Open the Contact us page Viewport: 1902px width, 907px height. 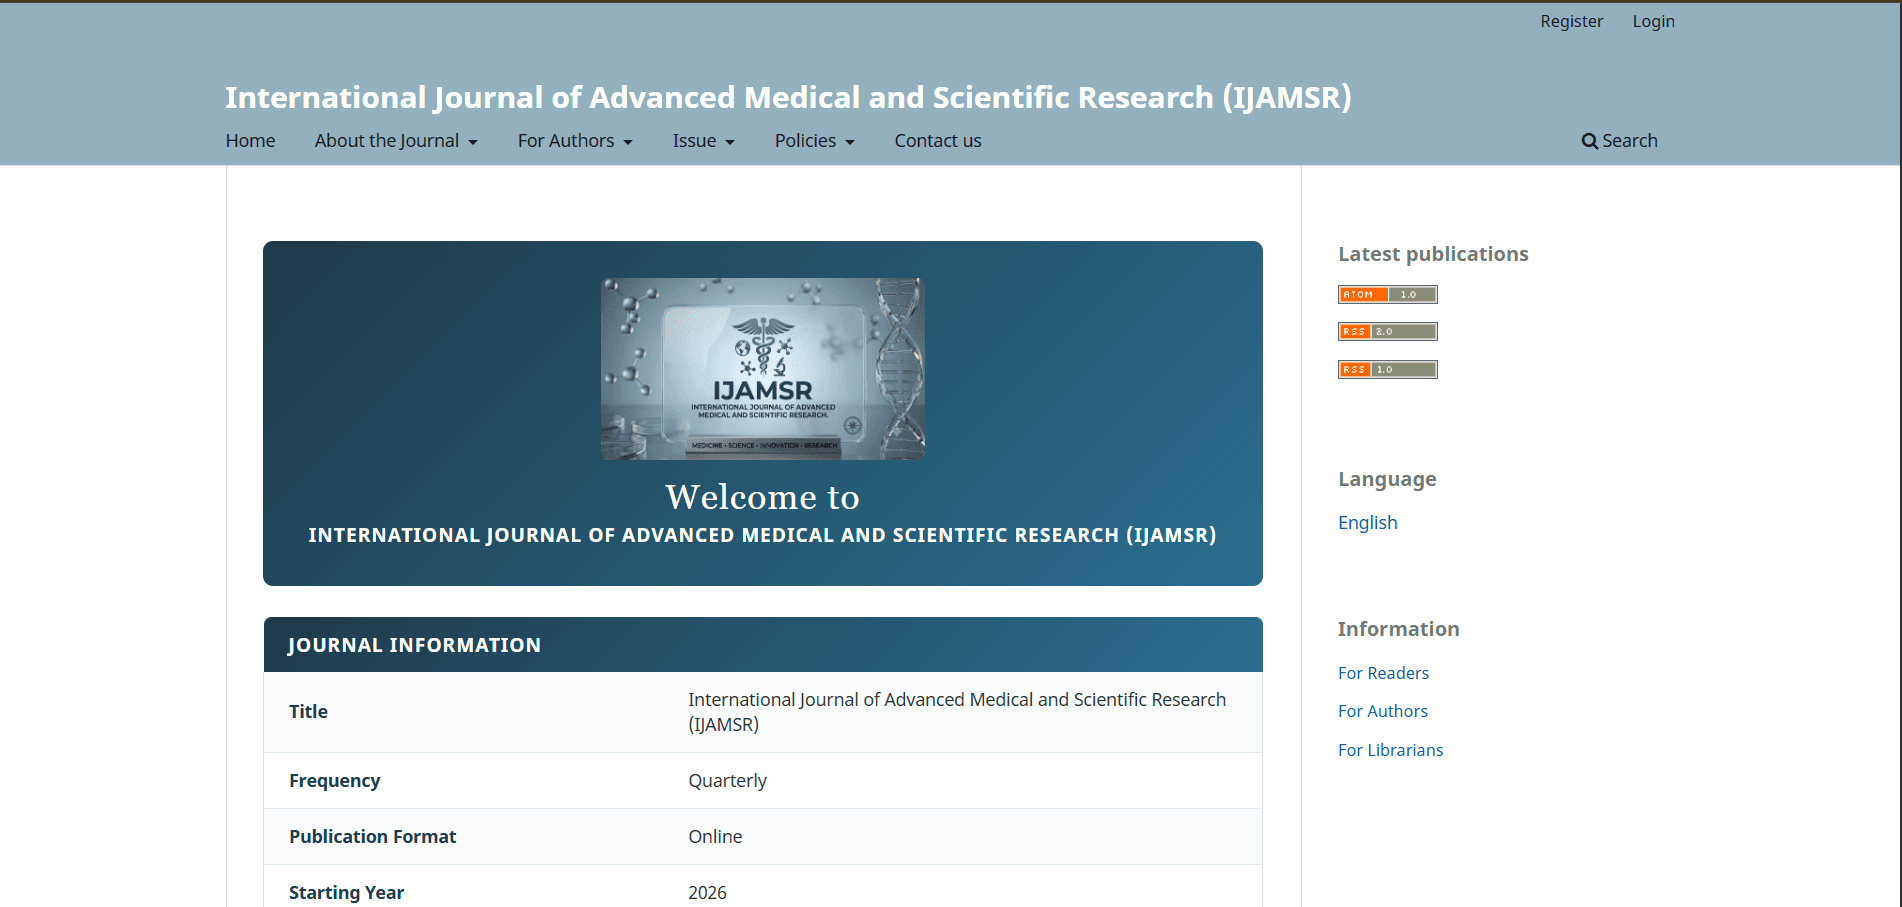click(938, 141)
